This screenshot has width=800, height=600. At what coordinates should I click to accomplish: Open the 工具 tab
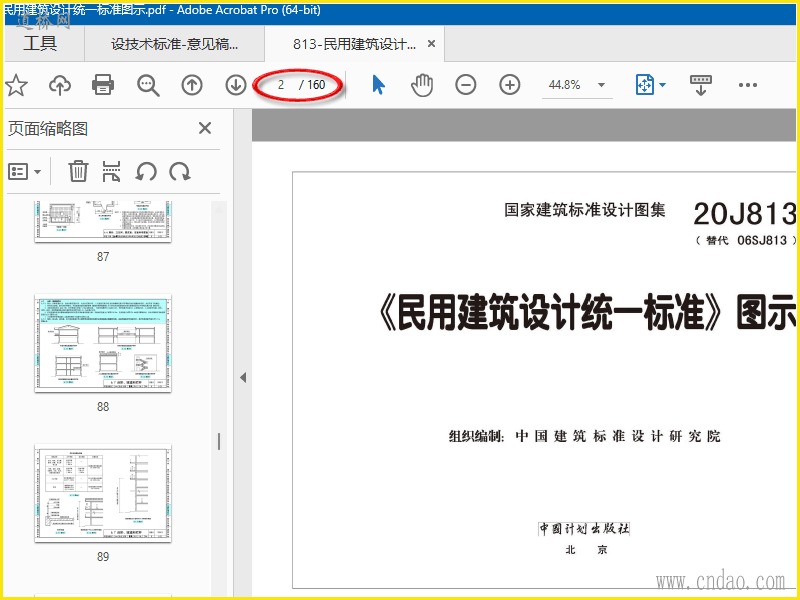40,43
